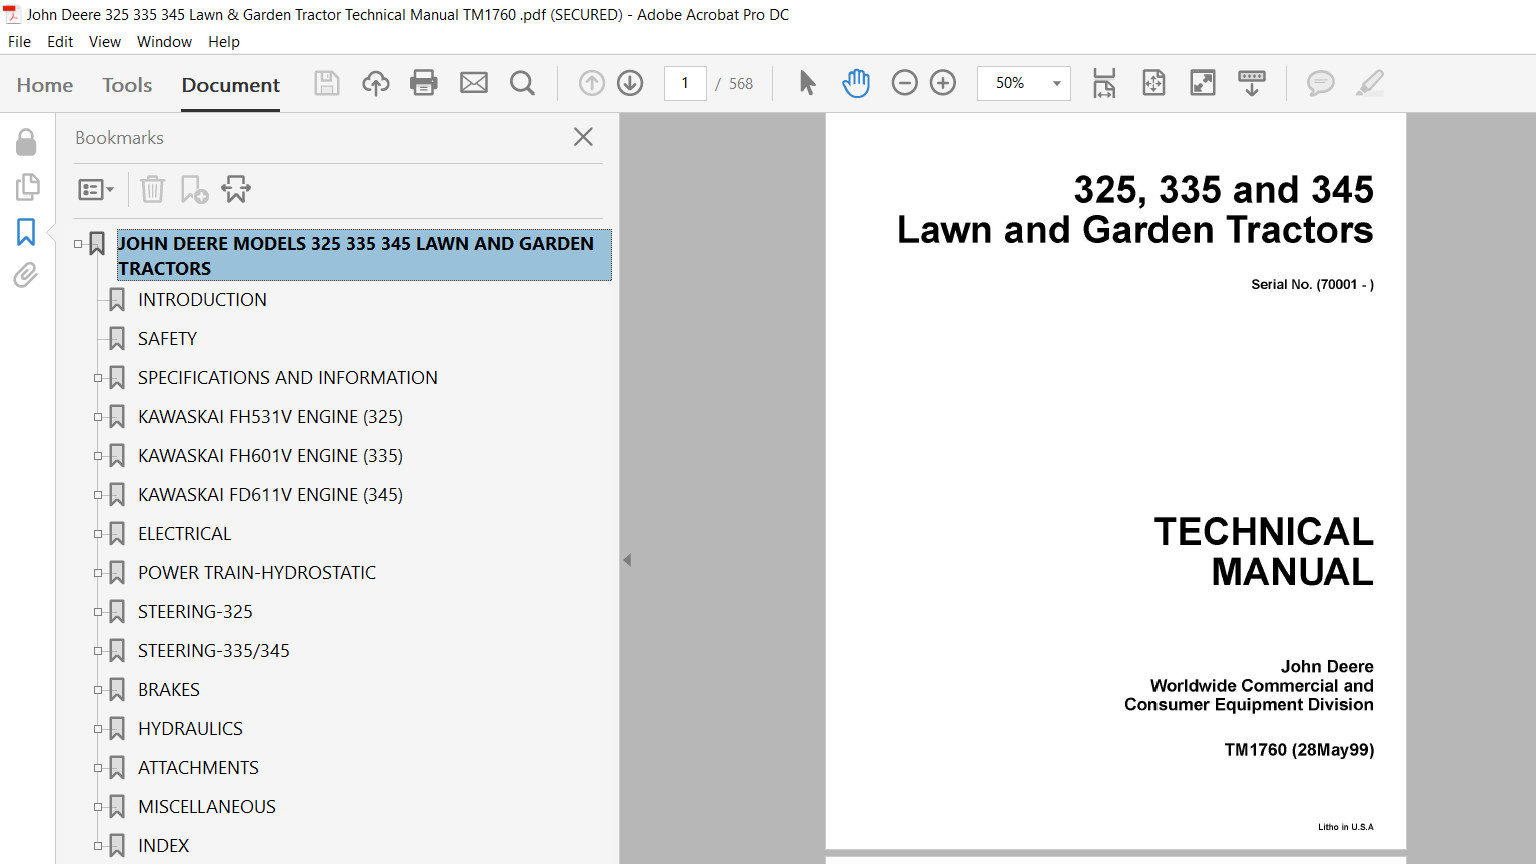The height and width of the screenshot is (864, 1536).
Task: Expand Kawasaki FH531V Engine bookmark
Action: (98, 417)
